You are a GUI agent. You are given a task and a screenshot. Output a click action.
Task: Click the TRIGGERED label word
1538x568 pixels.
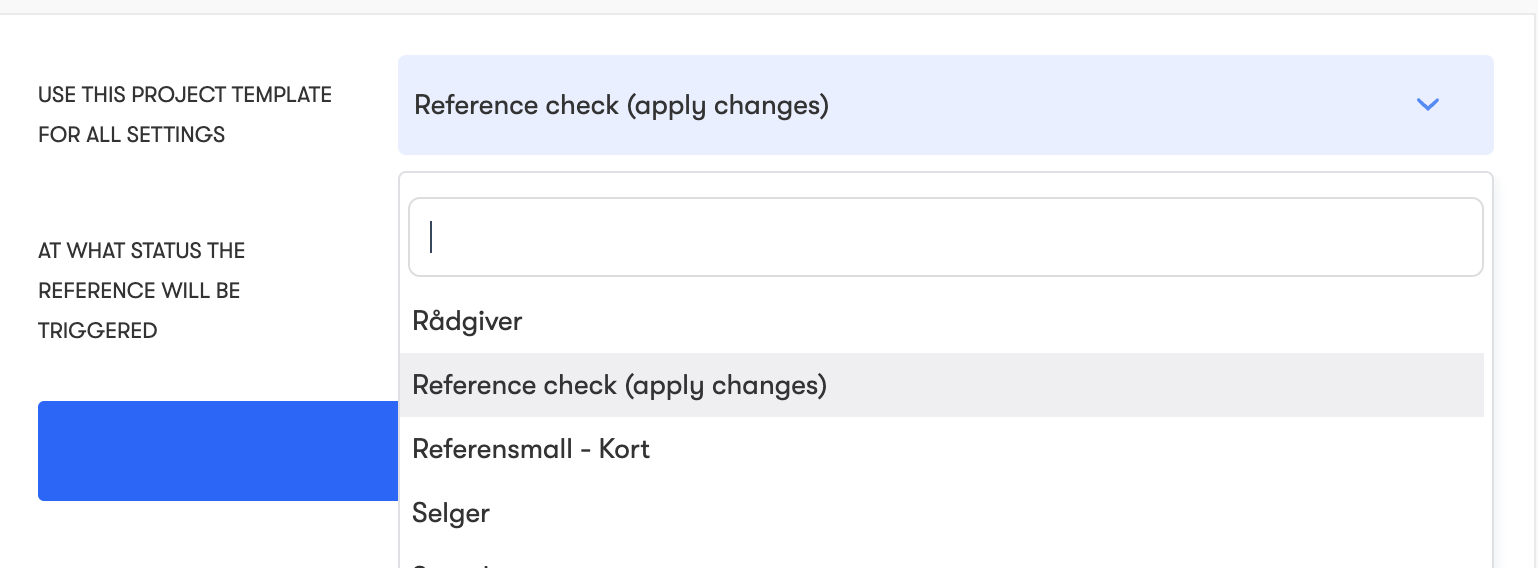[x=98, y=331]
